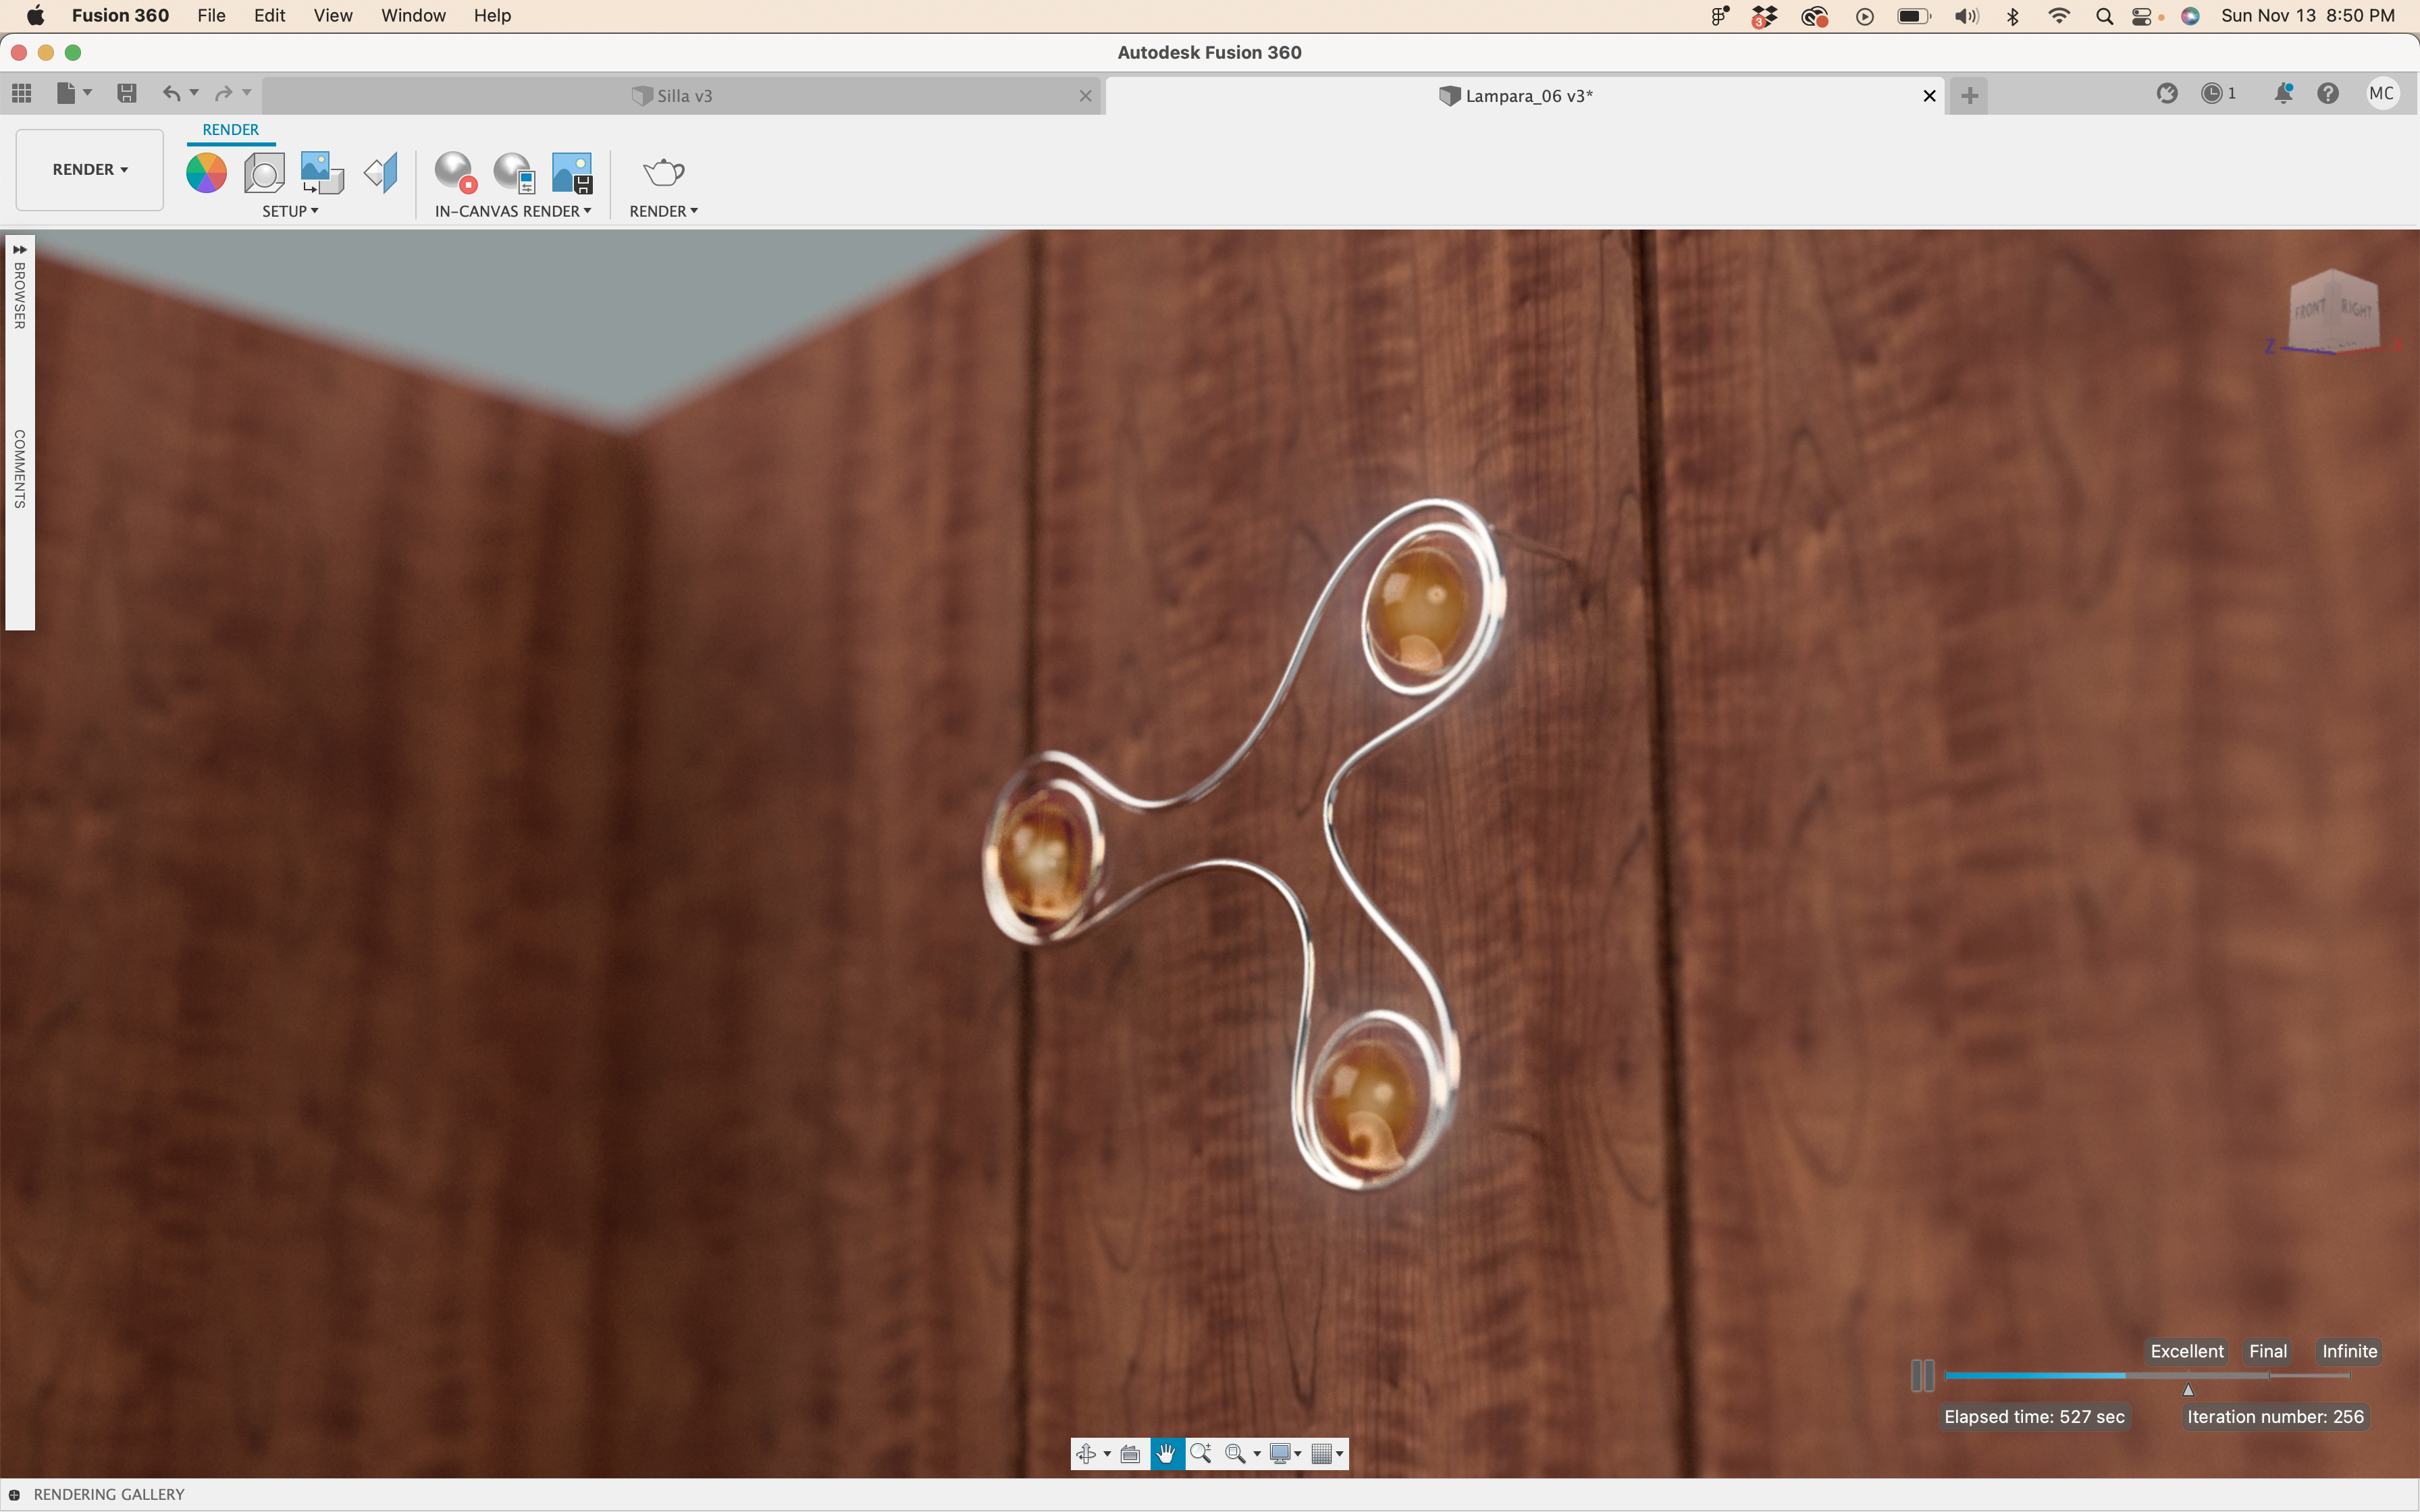Open In-Canvas Render Settings
The height and width of the screenshot is (1512, 2420).
515,173
